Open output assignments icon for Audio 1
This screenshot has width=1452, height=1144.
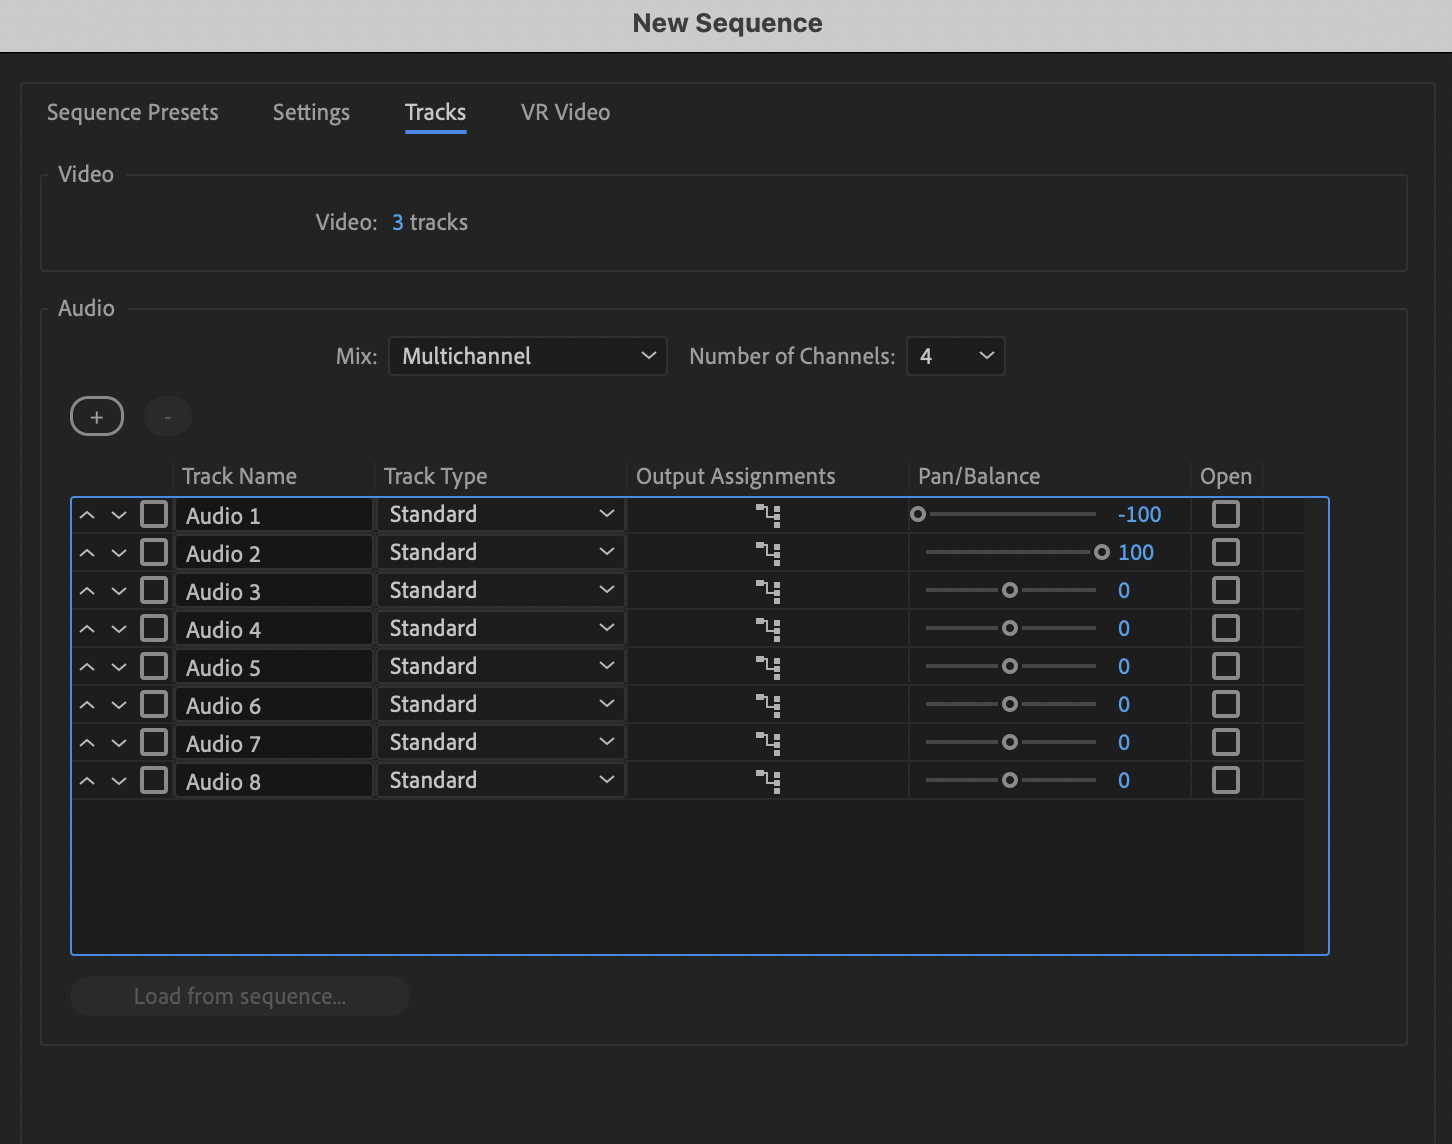pyautogui.click(x=767, y=516)
